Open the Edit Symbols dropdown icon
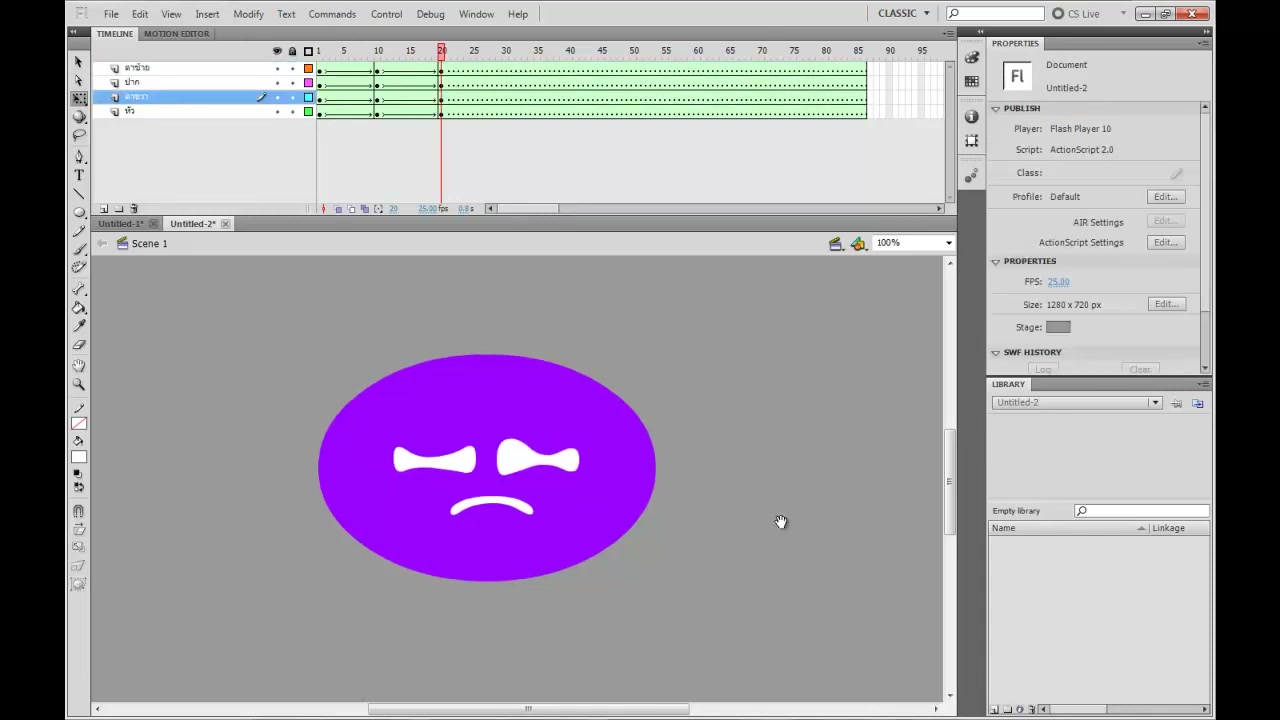The width and height of the screenshot is (1280, 720). (858, 244)
